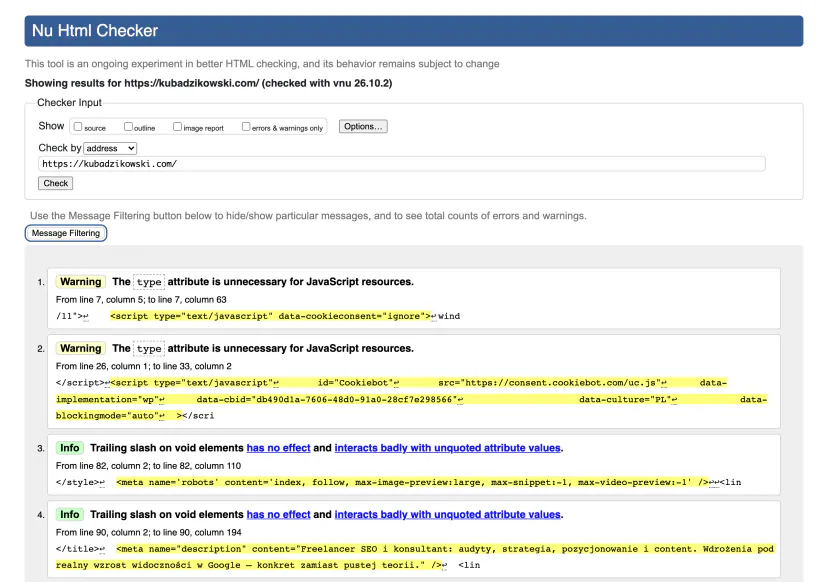
Task: Click the Info badge in message 4
Action: pos(70,515)
